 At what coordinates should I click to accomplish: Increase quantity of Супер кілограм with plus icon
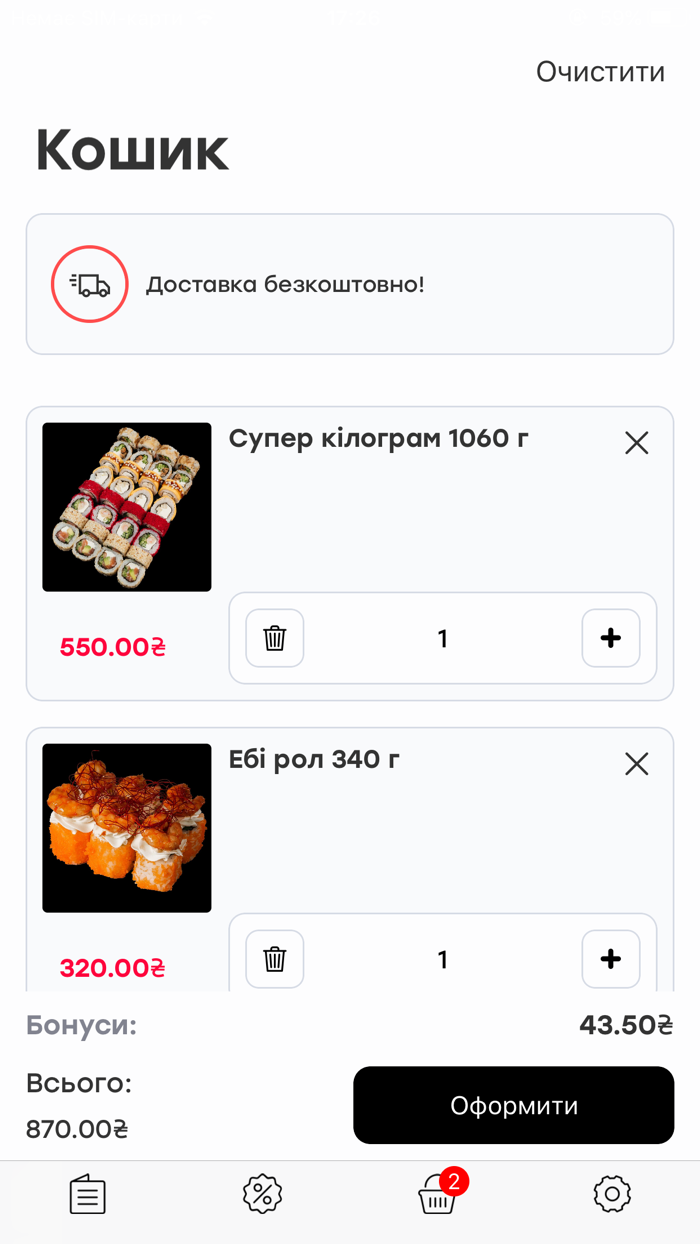(611, 638)
